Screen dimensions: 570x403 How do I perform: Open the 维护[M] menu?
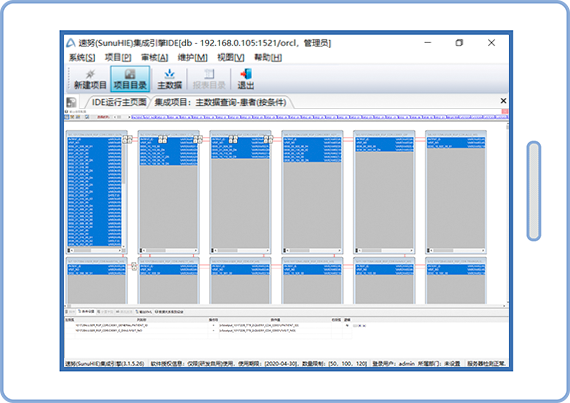(193, 57)
